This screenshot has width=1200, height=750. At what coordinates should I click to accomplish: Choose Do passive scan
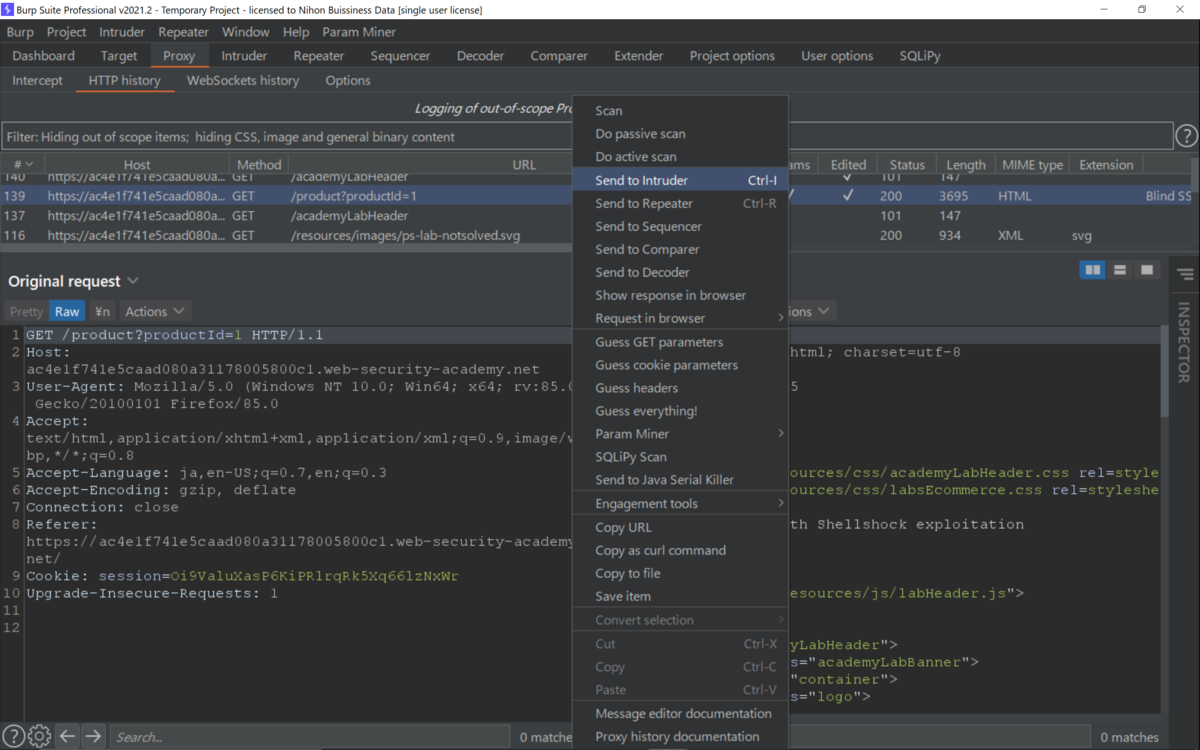click(x=680, y=133)
